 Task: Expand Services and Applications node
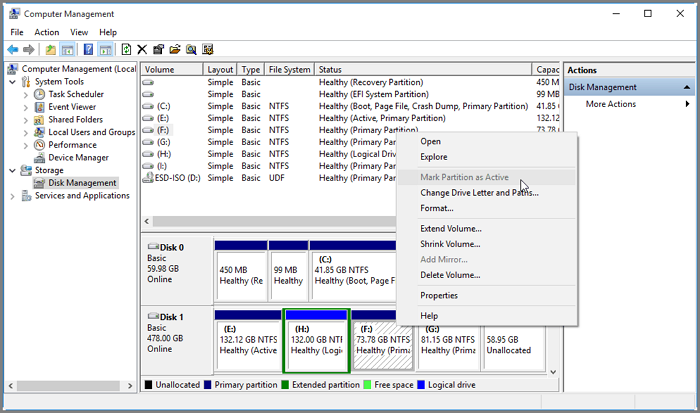[x=12, y=196]
